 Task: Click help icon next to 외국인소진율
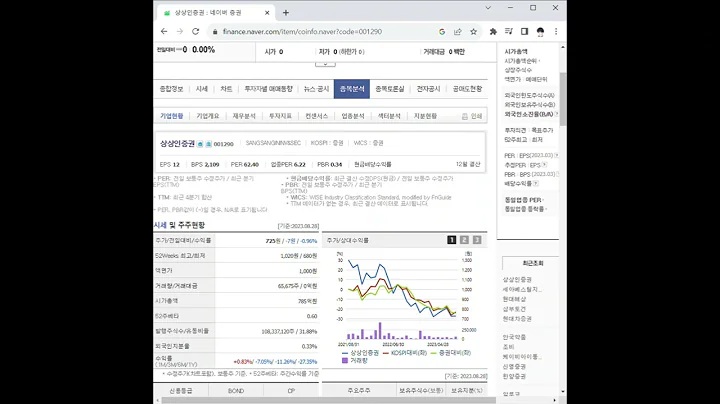point(557,114)
